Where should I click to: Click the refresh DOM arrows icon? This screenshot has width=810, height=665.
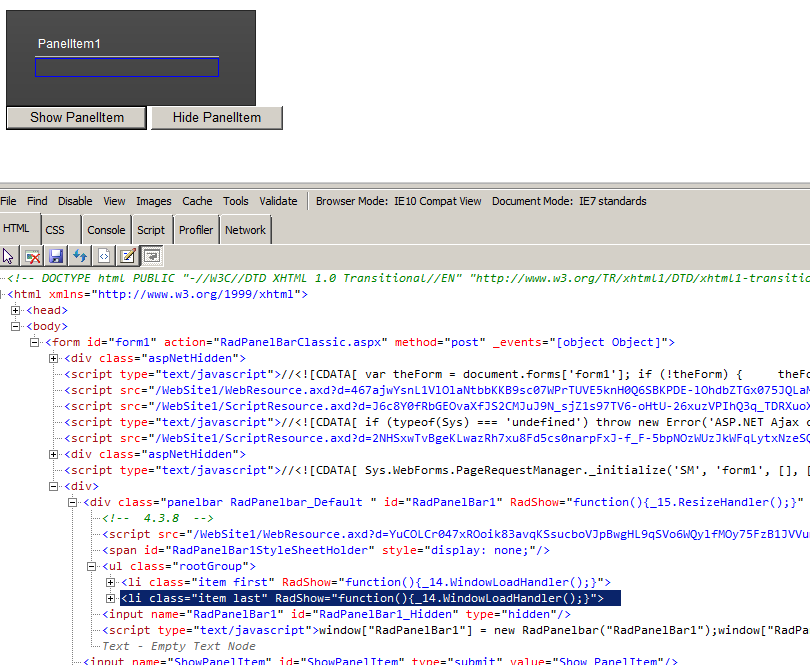[80, 256]
